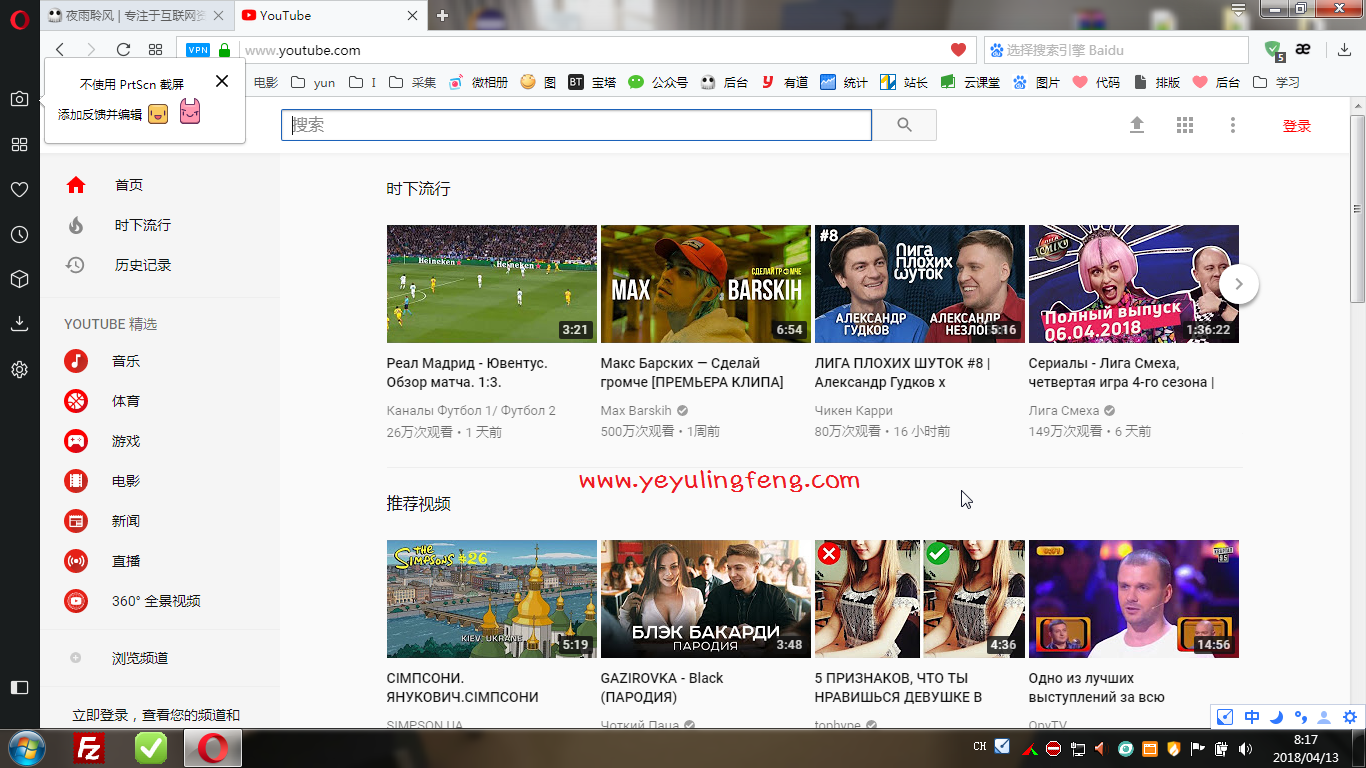Open the 学习 bookmark folder

coord(1276,83)
